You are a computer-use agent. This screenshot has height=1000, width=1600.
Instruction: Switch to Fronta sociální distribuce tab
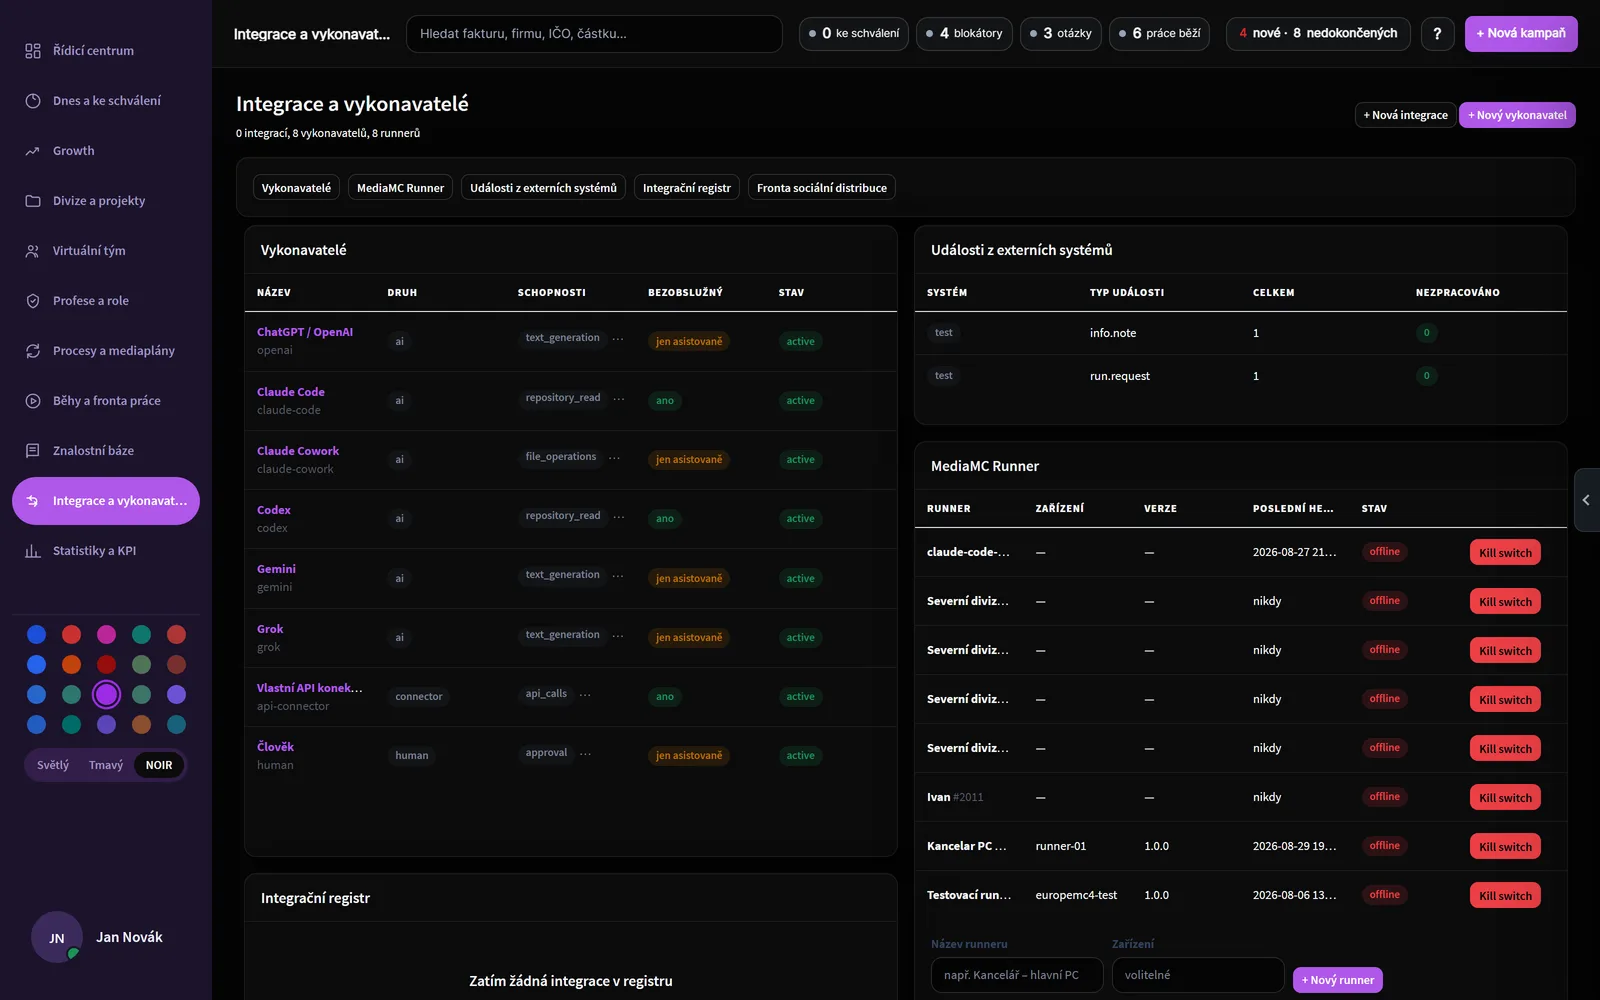(822, 188)
